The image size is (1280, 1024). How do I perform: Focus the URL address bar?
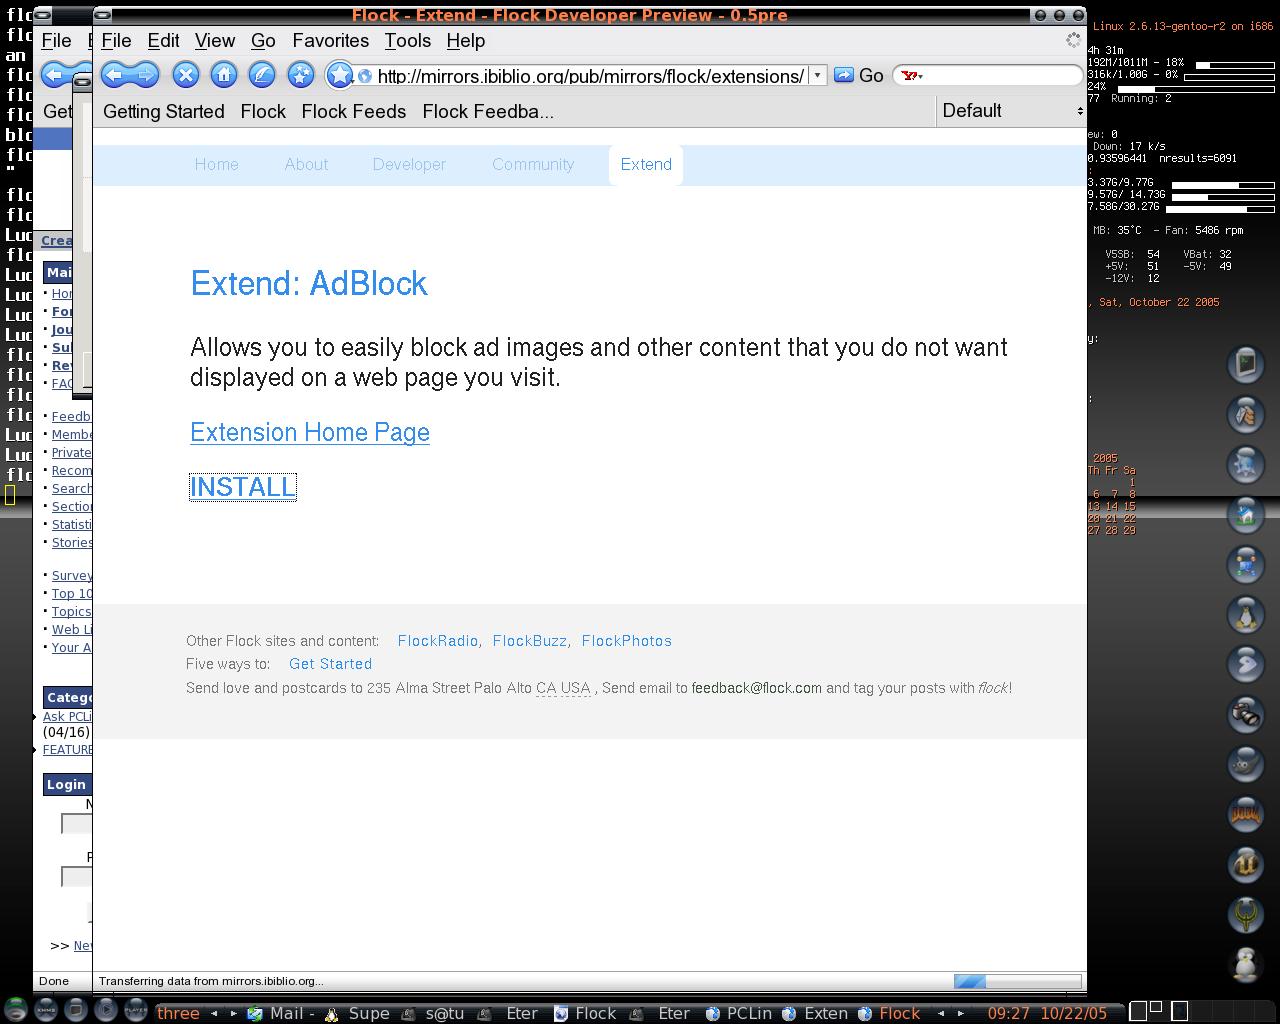point(590,76)
